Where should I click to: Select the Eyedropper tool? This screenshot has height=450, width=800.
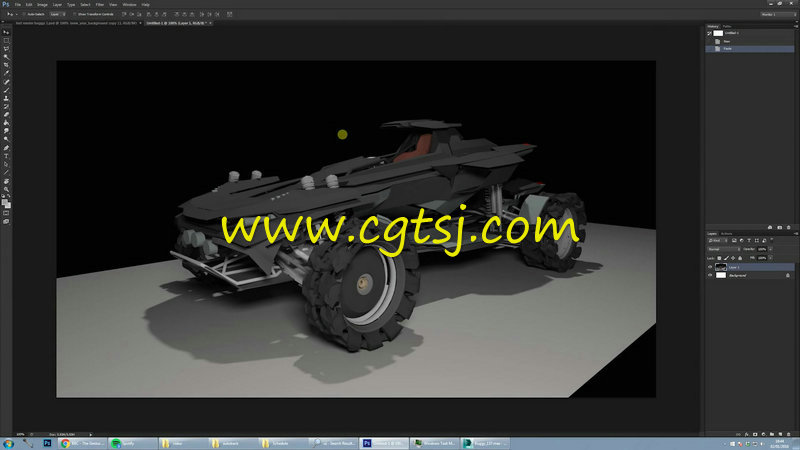[6, 73]
